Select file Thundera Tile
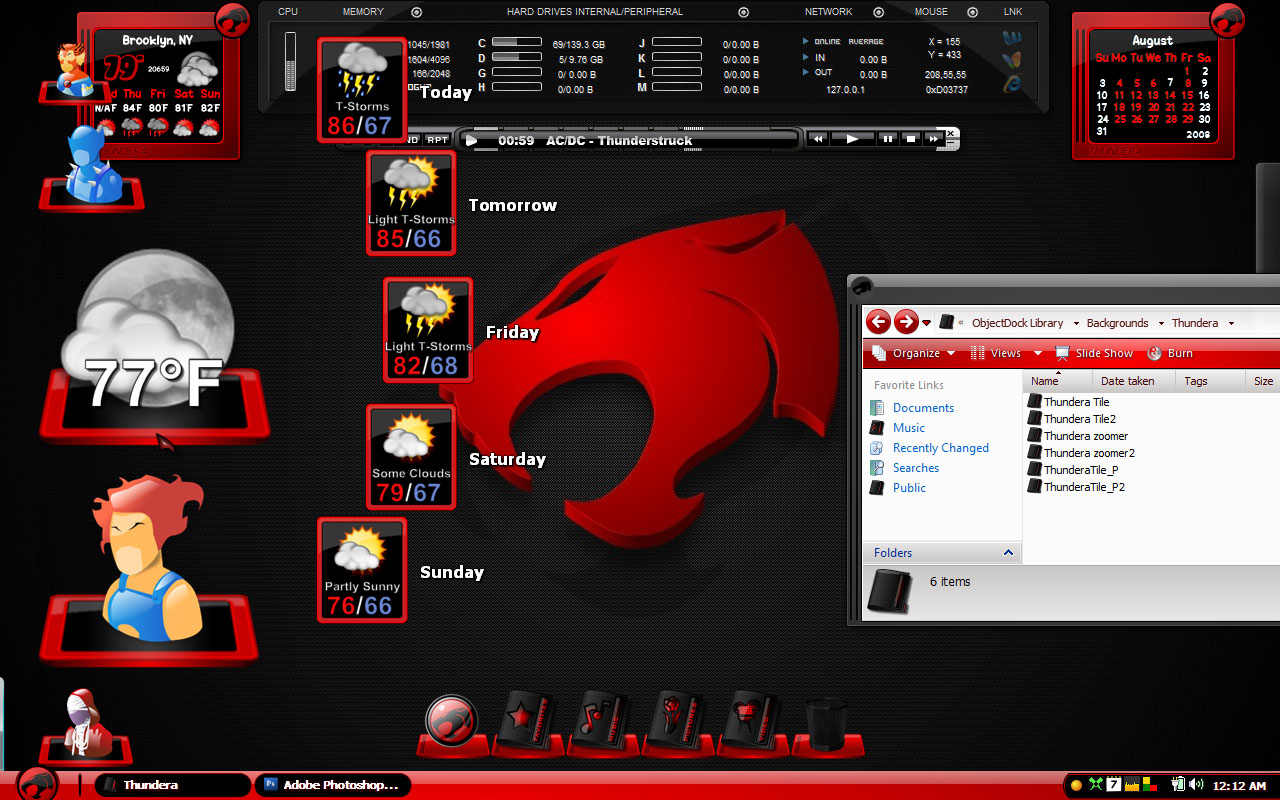The height and width of the screenshot is (800, 1280). tap(1068, 402)
